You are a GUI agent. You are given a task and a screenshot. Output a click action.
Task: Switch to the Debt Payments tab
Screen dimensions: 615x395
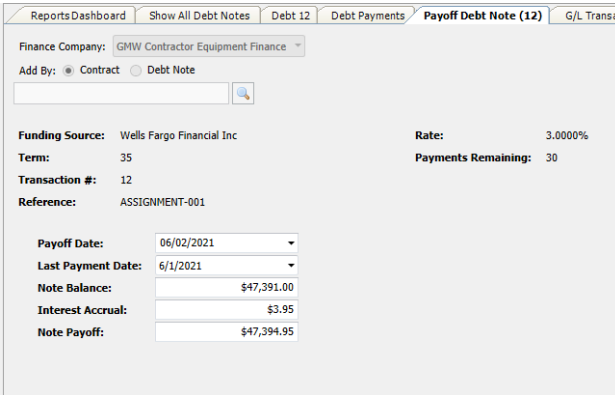(x=368, y=16)
